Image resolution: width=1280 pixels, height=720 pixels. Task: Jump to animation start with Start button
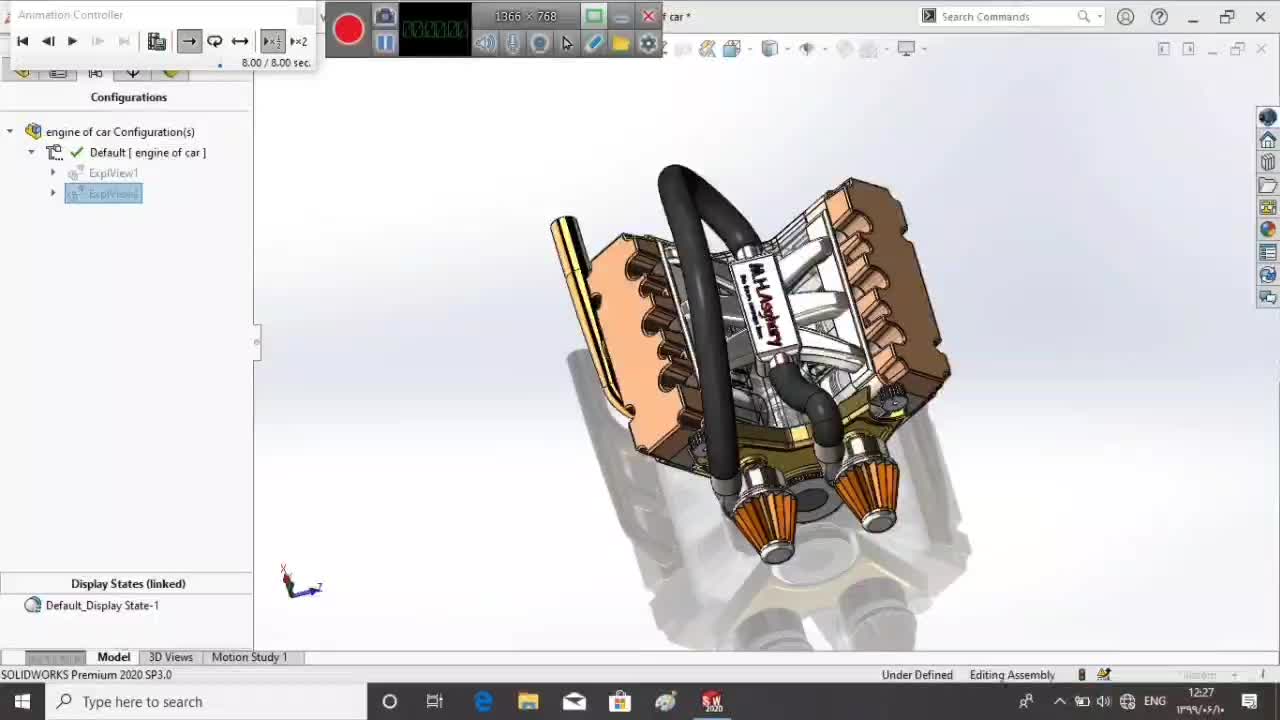click(x=22, y=41)
